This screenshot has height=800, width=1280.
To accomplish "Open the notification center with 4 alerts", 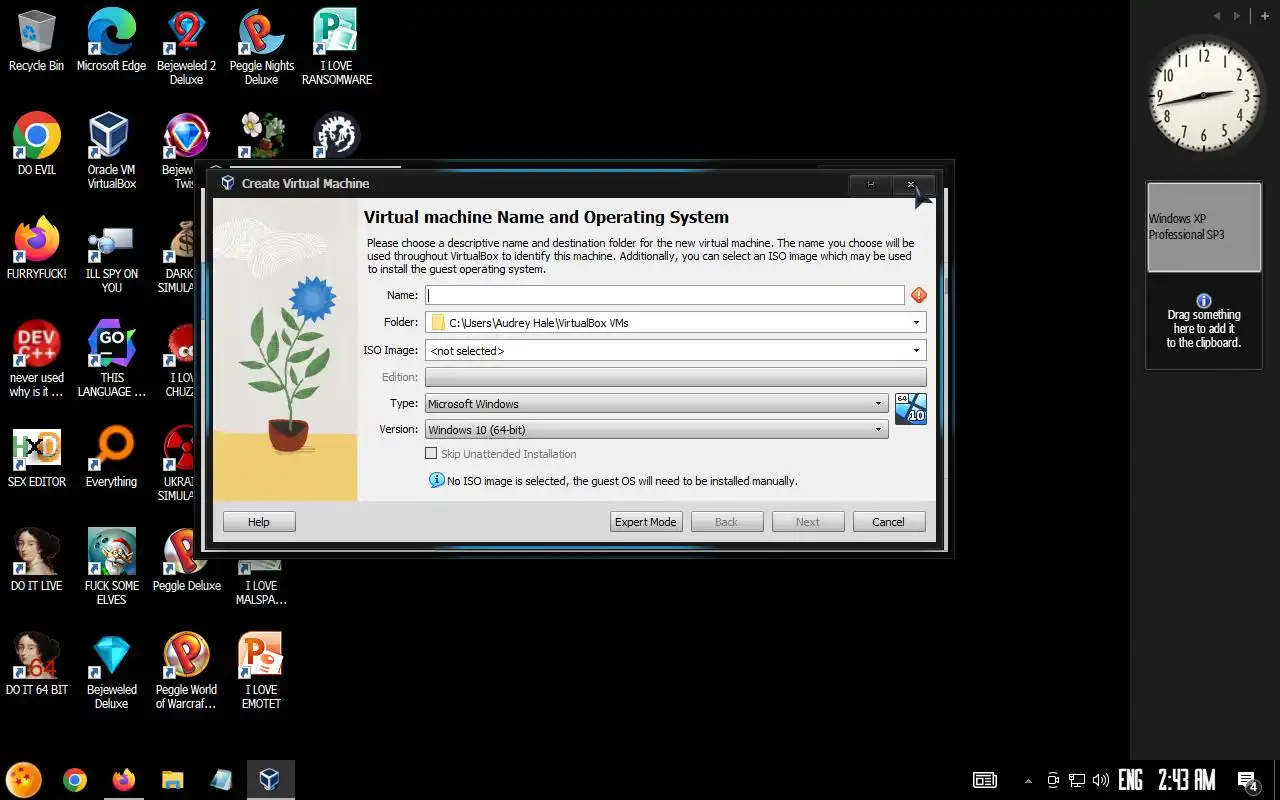I will [x=1248, y=781].
